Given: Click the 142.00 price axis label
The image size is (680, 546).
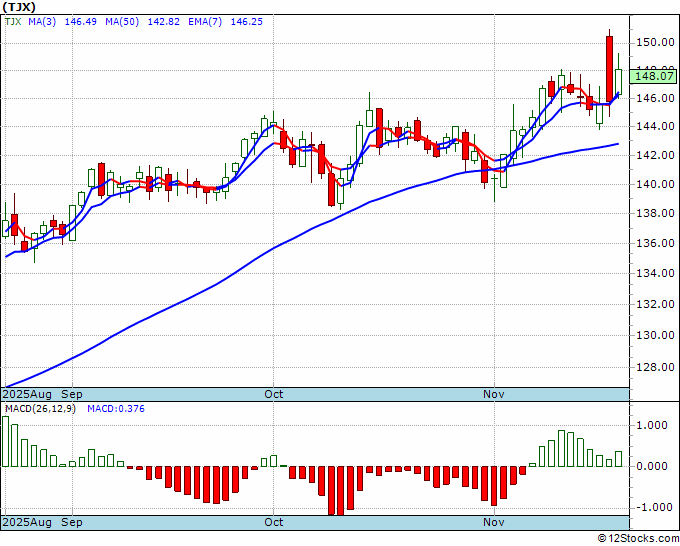Looking at the screenshot, I should pyautogui.click(x=655, y=155).
